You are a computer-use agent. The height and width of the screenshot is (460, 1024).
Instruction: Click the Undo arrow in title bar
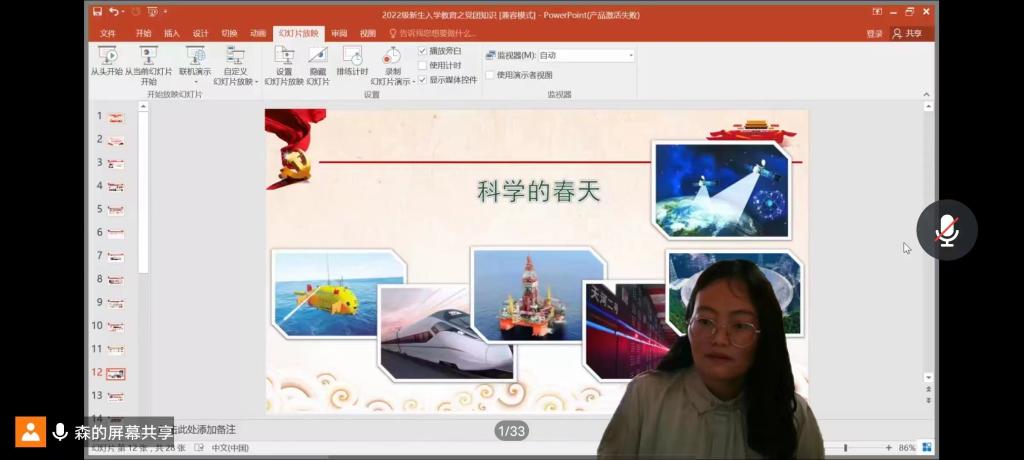point(115,12)
